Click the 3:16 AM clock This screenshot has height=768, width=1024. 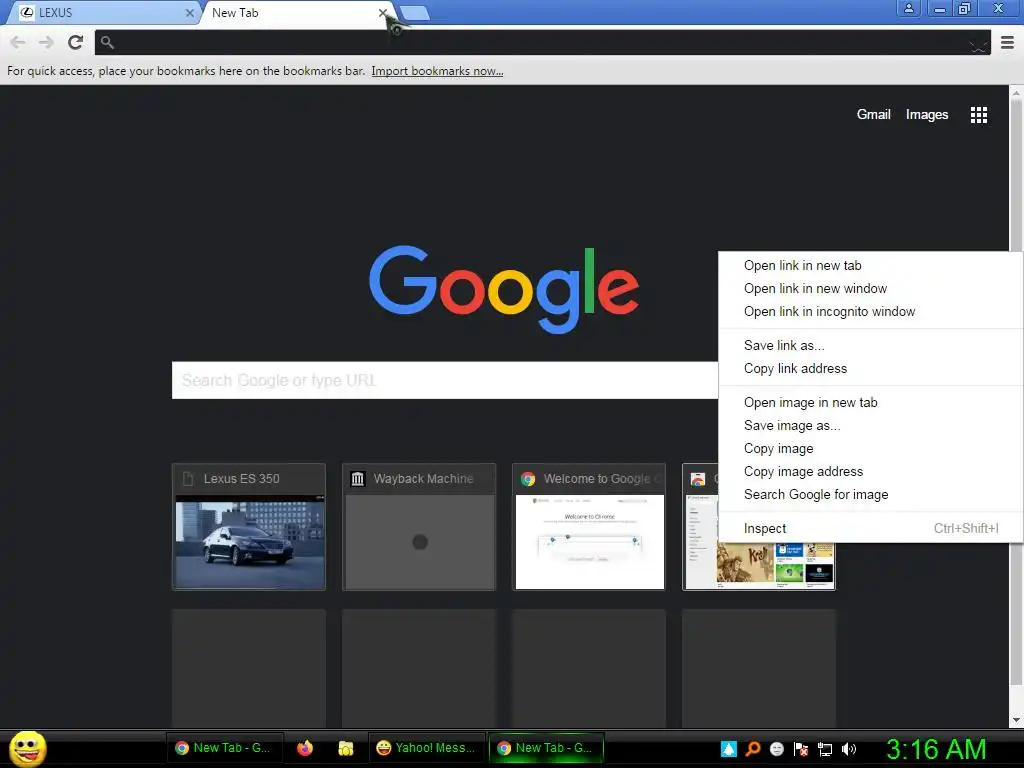tap(936, 749)
